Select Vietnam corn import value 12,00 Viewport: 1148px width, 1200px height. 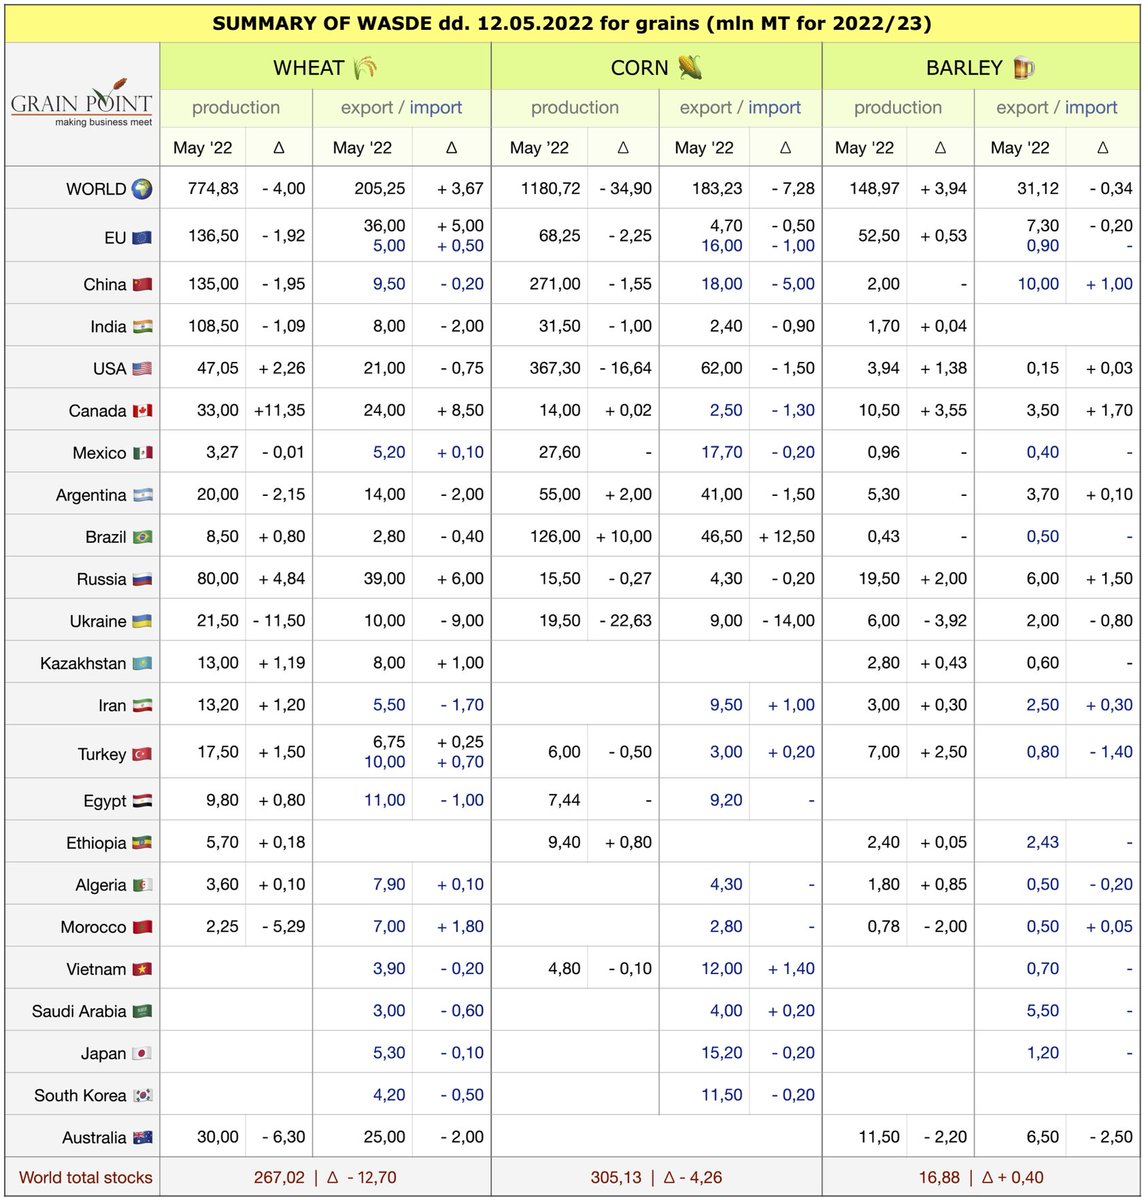(720, 969)
